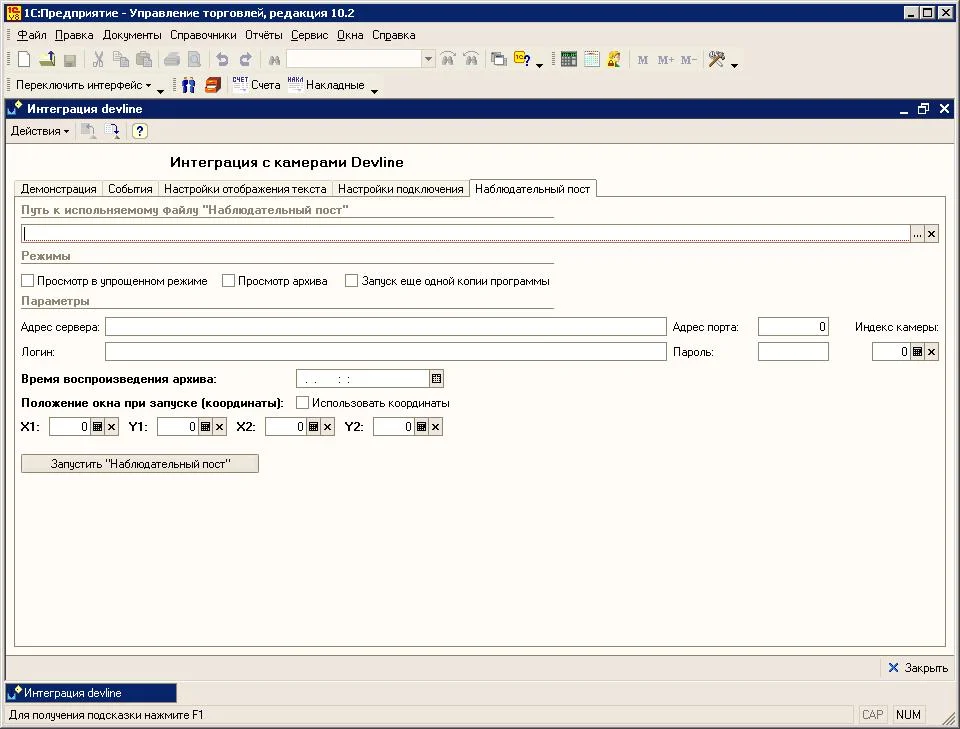Click Запустить "Наблюдательный пост" button
The width and height of the screenshot is (960, 729).
[140, 464]
